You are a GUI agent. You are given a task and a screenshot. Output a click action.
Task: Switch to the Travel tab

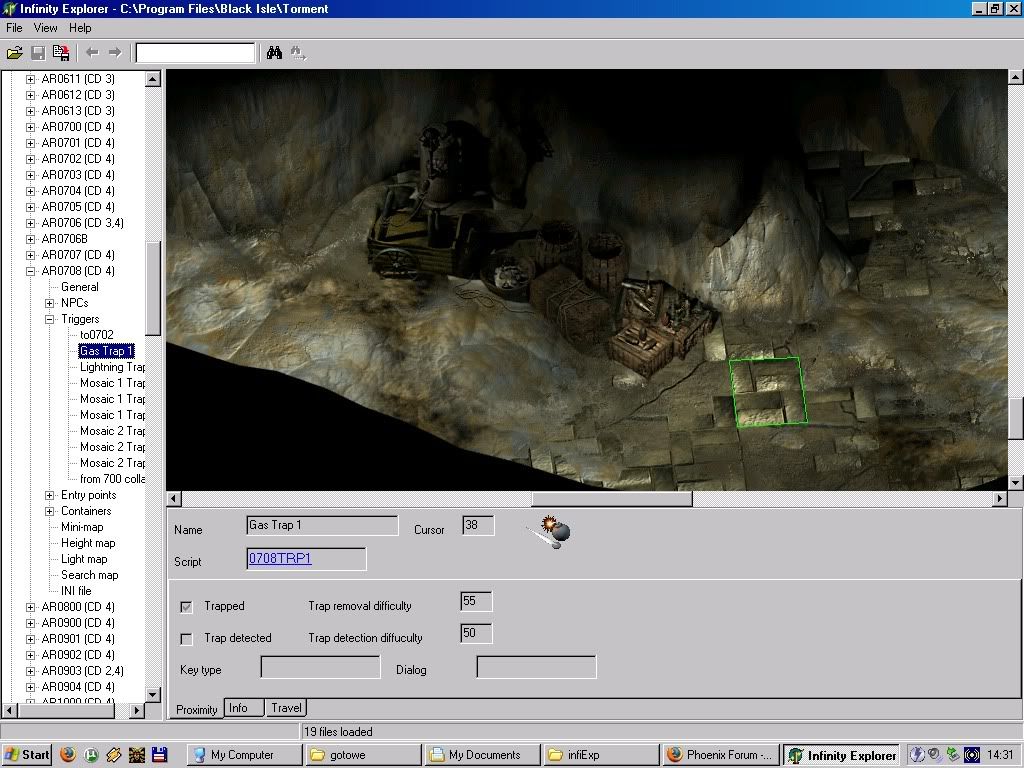coord(286,708)
